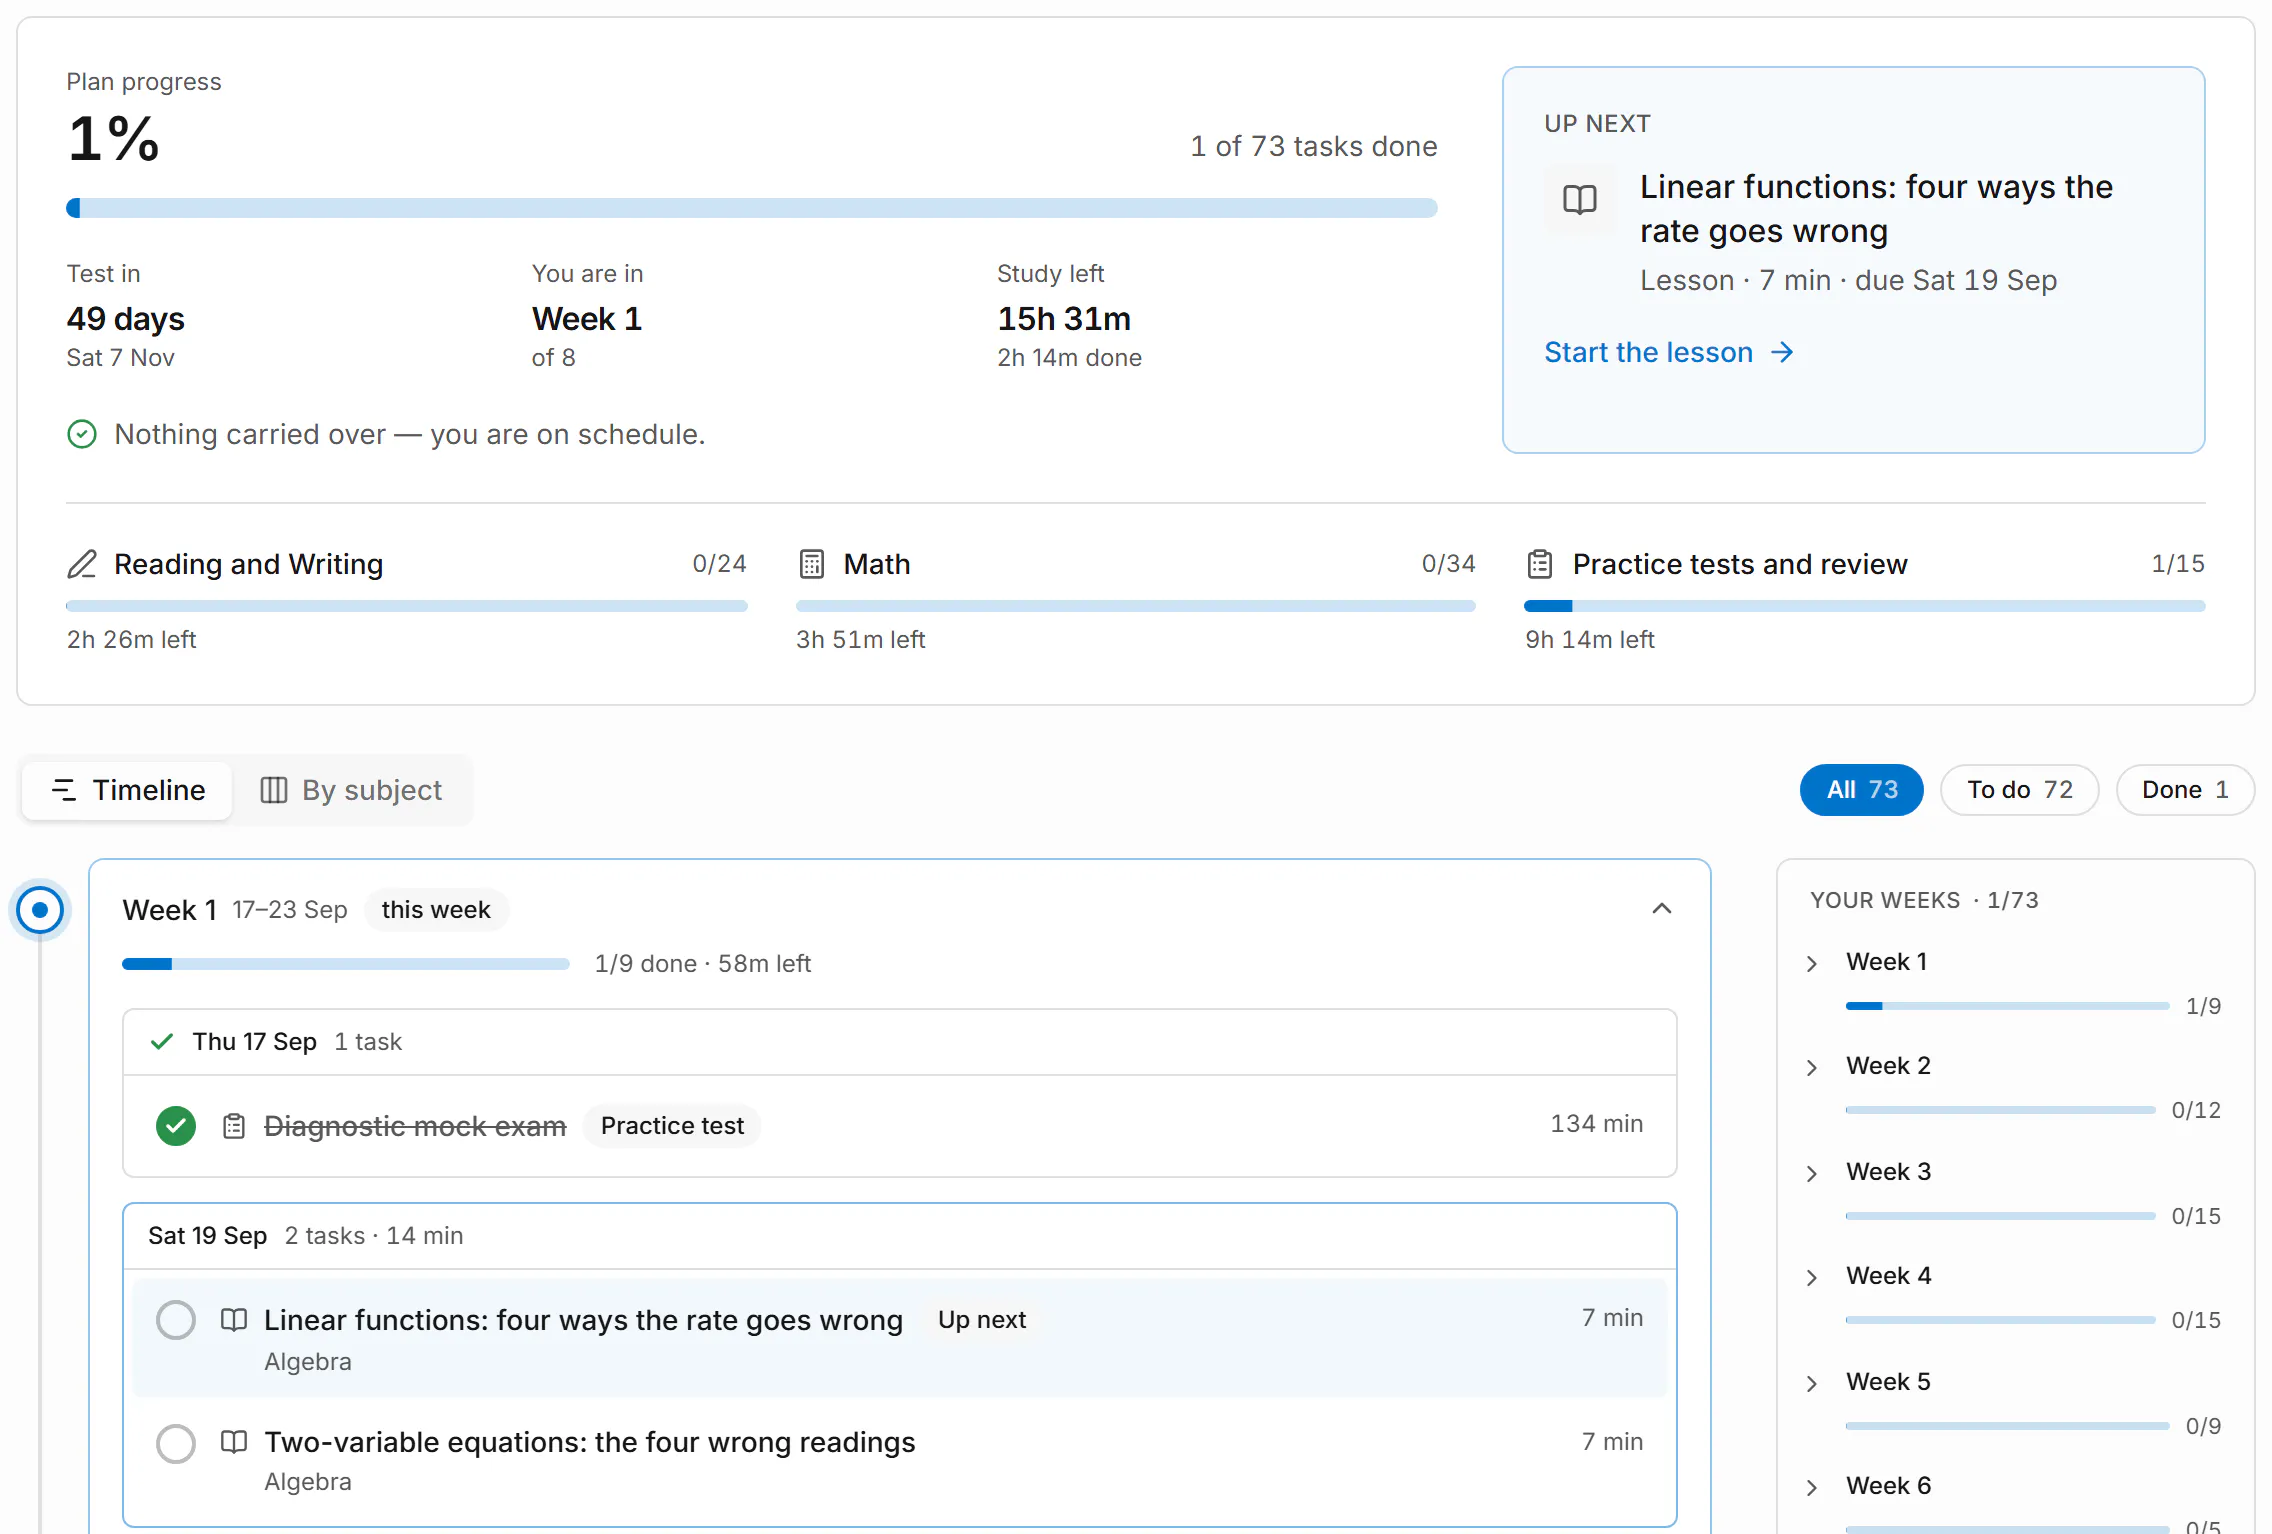2272x1534 pixels.
Task: Mark Two-variable equations task as done
Action: pos(176,1443)
